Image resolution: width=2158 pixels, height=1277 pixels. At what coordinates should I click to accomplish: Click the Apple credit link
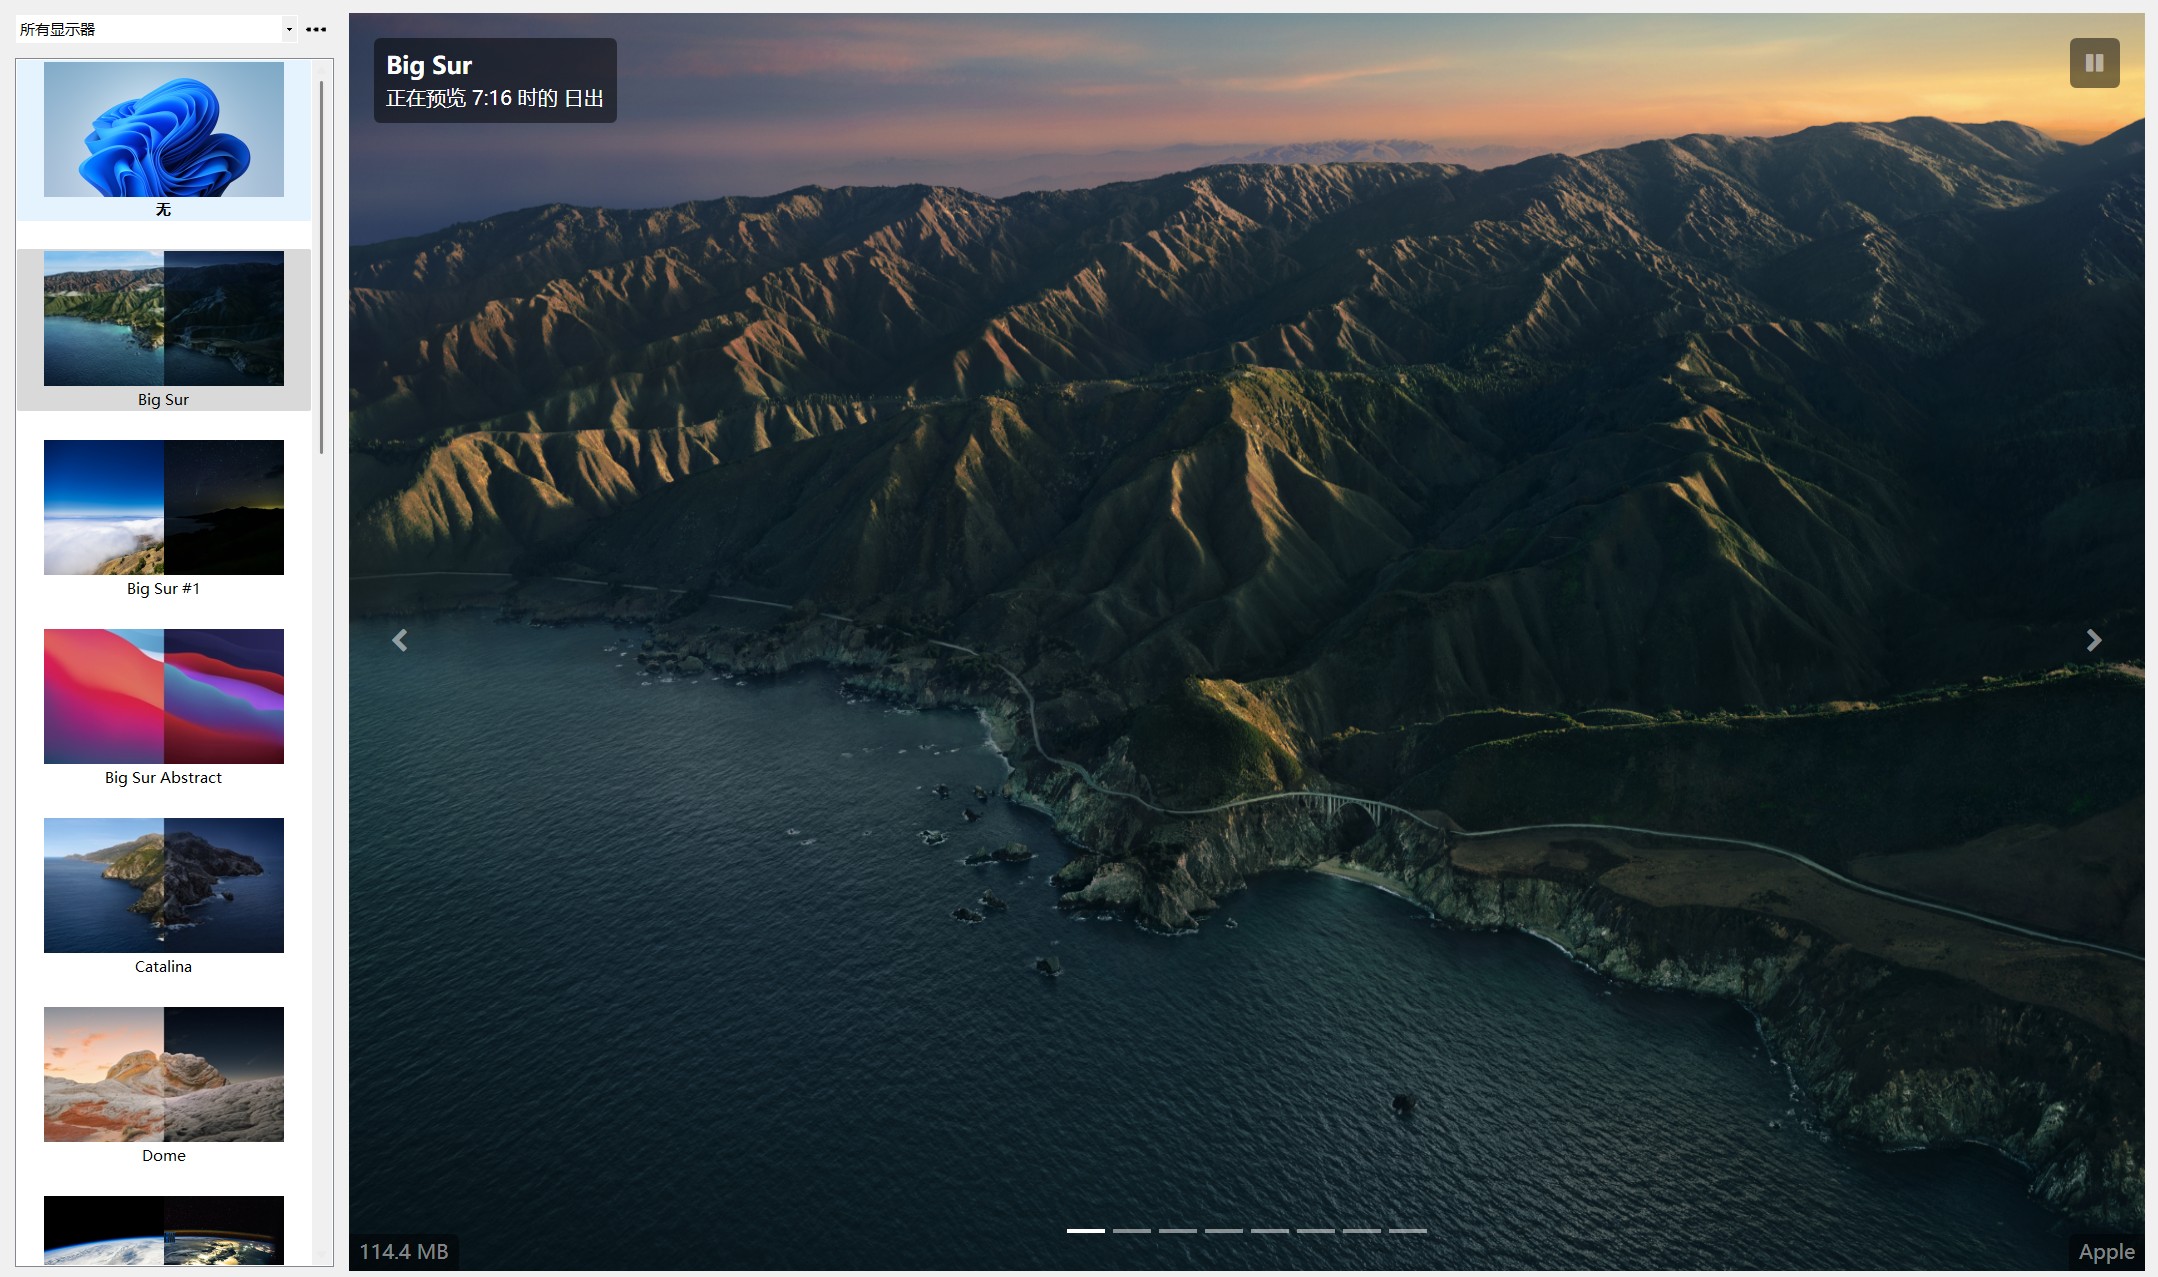point(2105,1251)
